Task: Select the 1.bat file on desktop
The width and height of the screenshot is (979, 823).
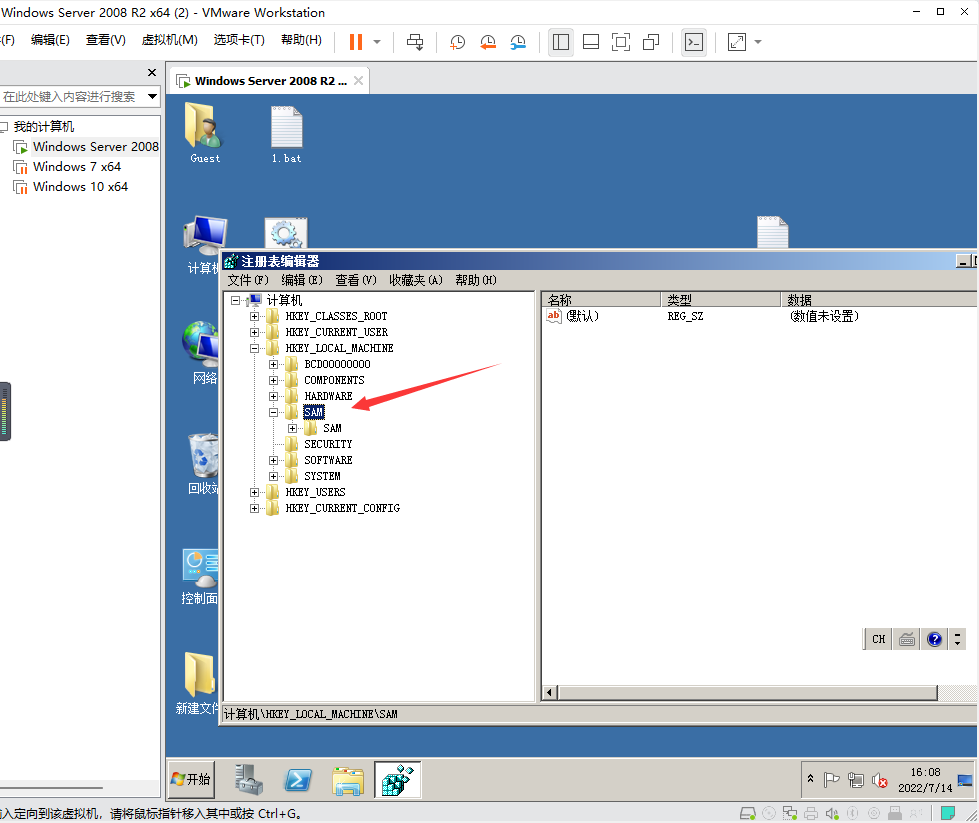Action: (x=287, y=134)
